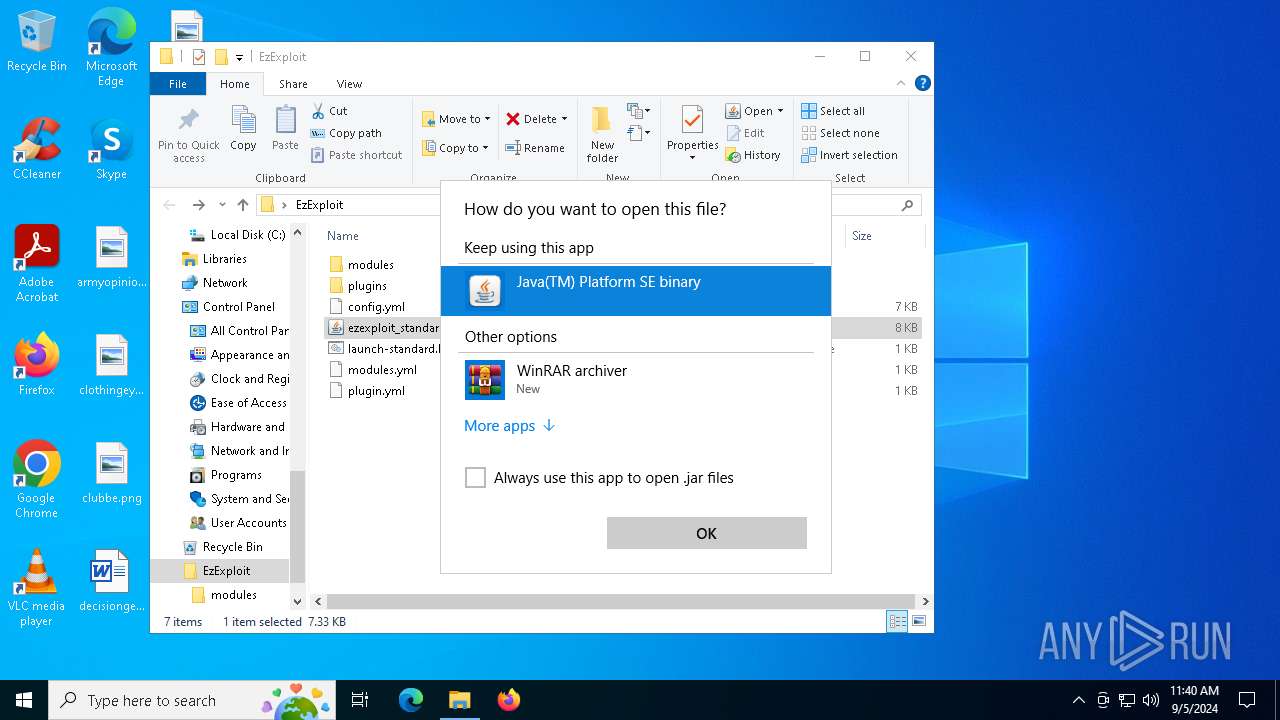Click Paste shortcut in ribbon
Image resolution: width=1280 pixels, height=720 pixels.
pyautogui.click(x=356, y=155)
